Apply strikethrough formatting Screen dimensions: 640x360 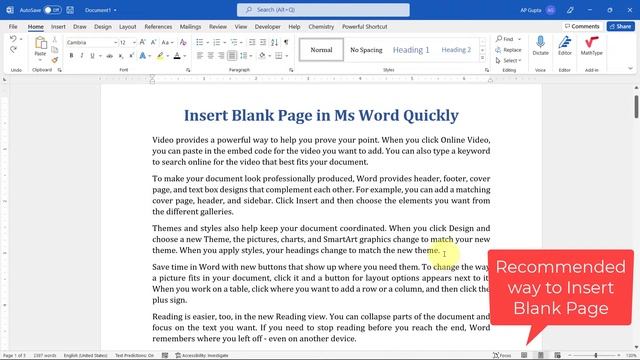[109, 56]
